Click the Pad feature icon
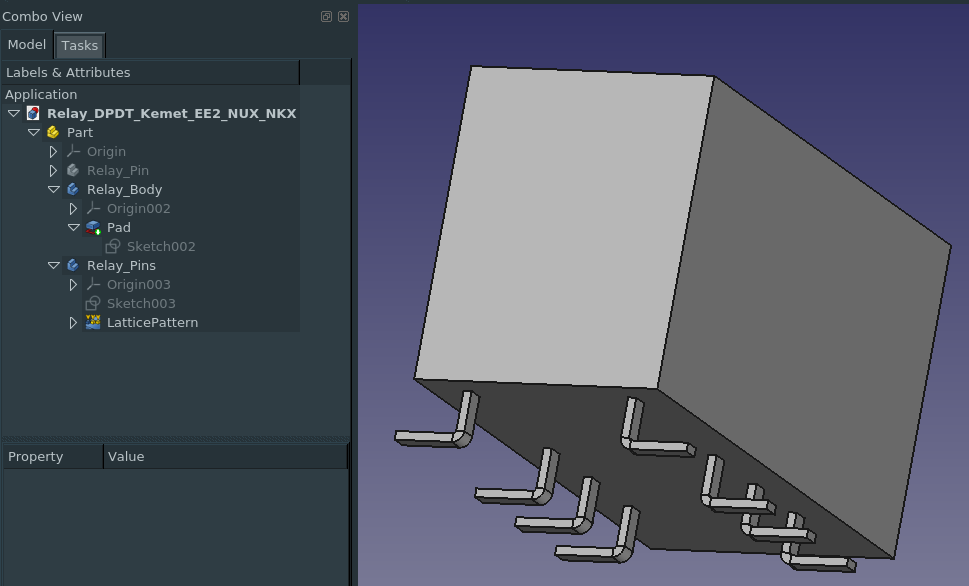 [x=93, y=228]
